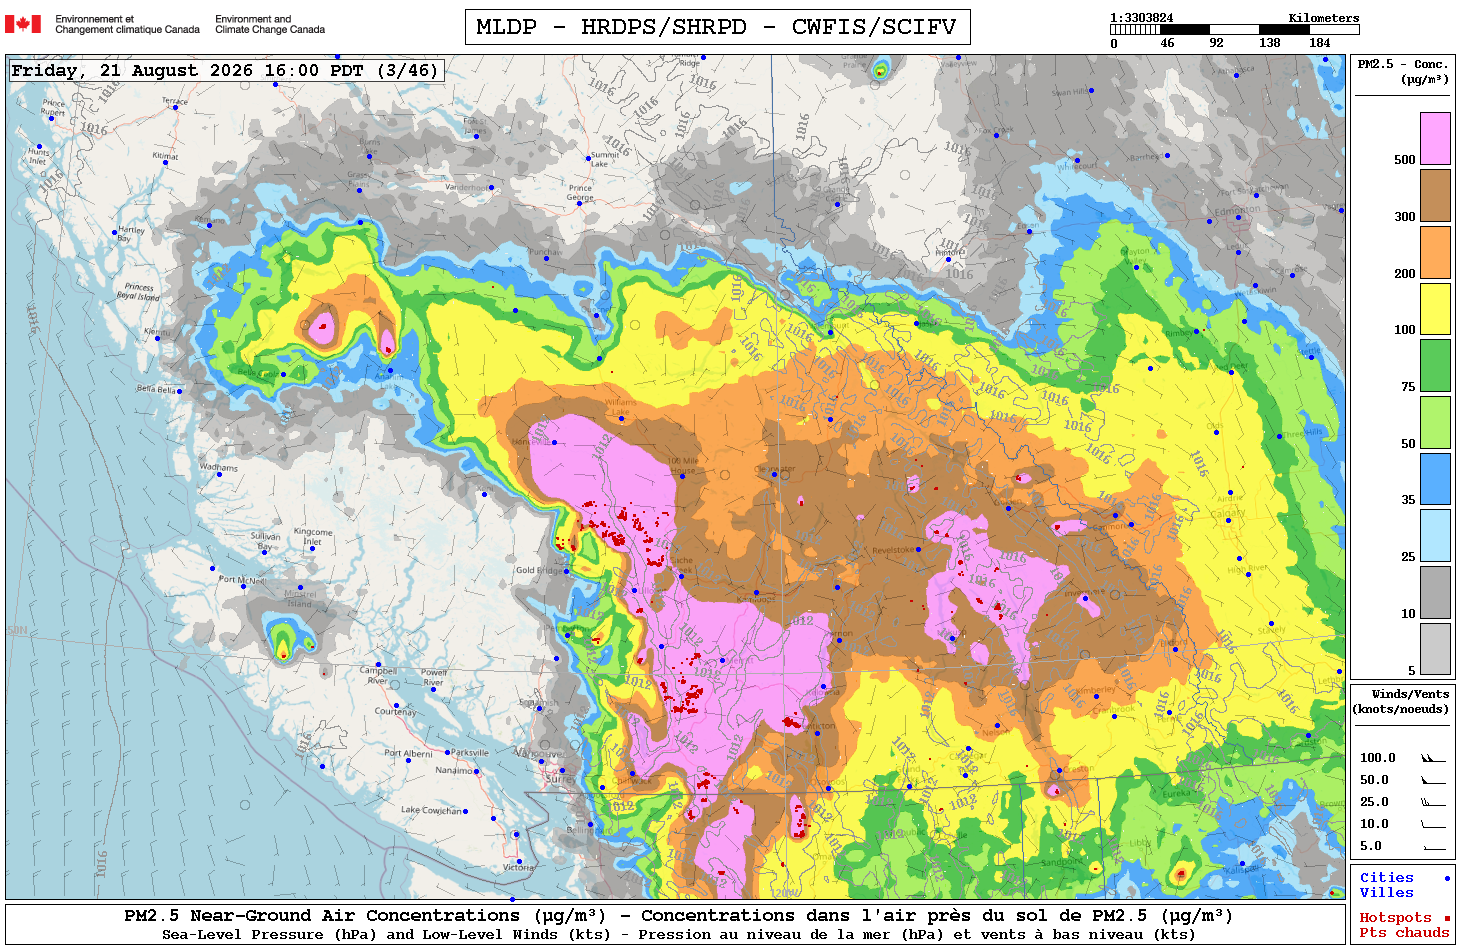Select the light gray 5–10 legend swatch
This screenshot has height=950, width=1460.
click(1435, 649)
